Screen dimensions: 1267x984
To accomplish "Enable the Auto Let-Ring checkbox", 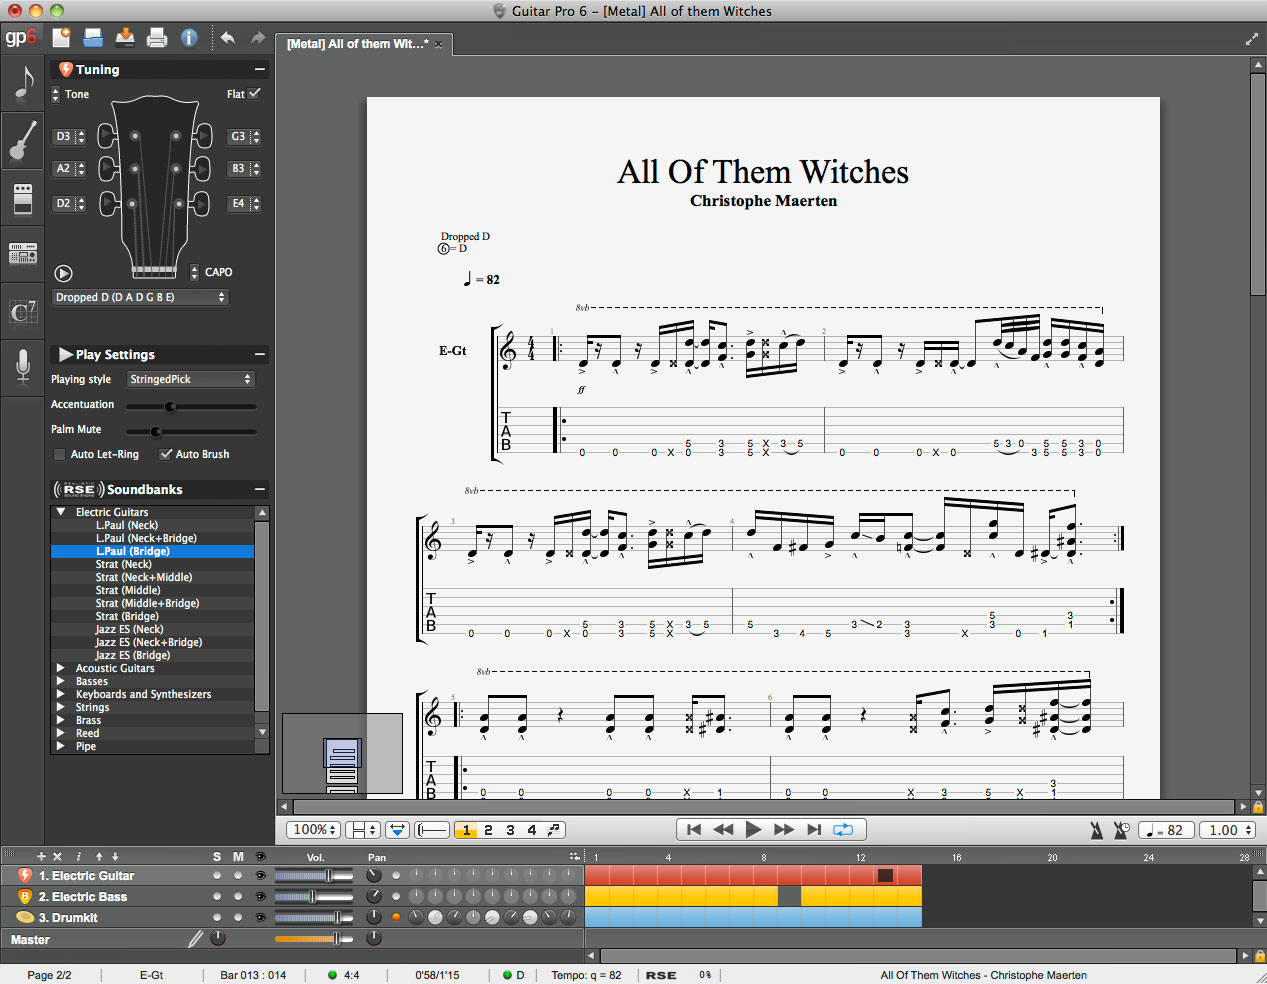I will [x=58, y=453].
